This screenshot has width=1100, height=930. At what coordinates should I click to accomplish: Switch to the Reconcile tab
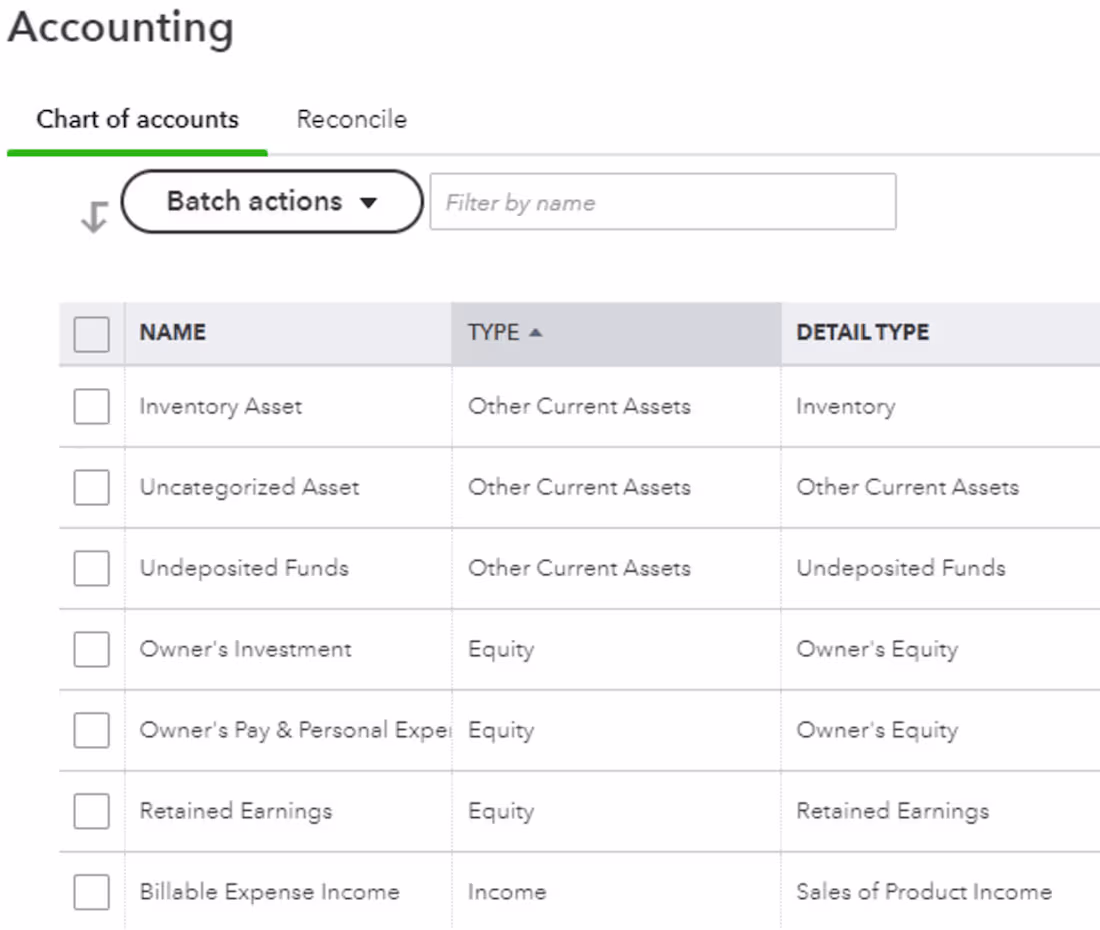(351, 119)
